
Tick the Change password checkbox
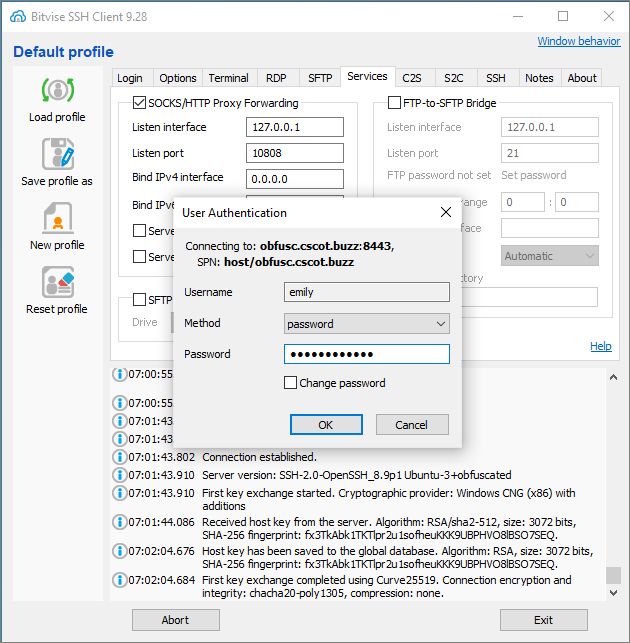tap(290, 383)
